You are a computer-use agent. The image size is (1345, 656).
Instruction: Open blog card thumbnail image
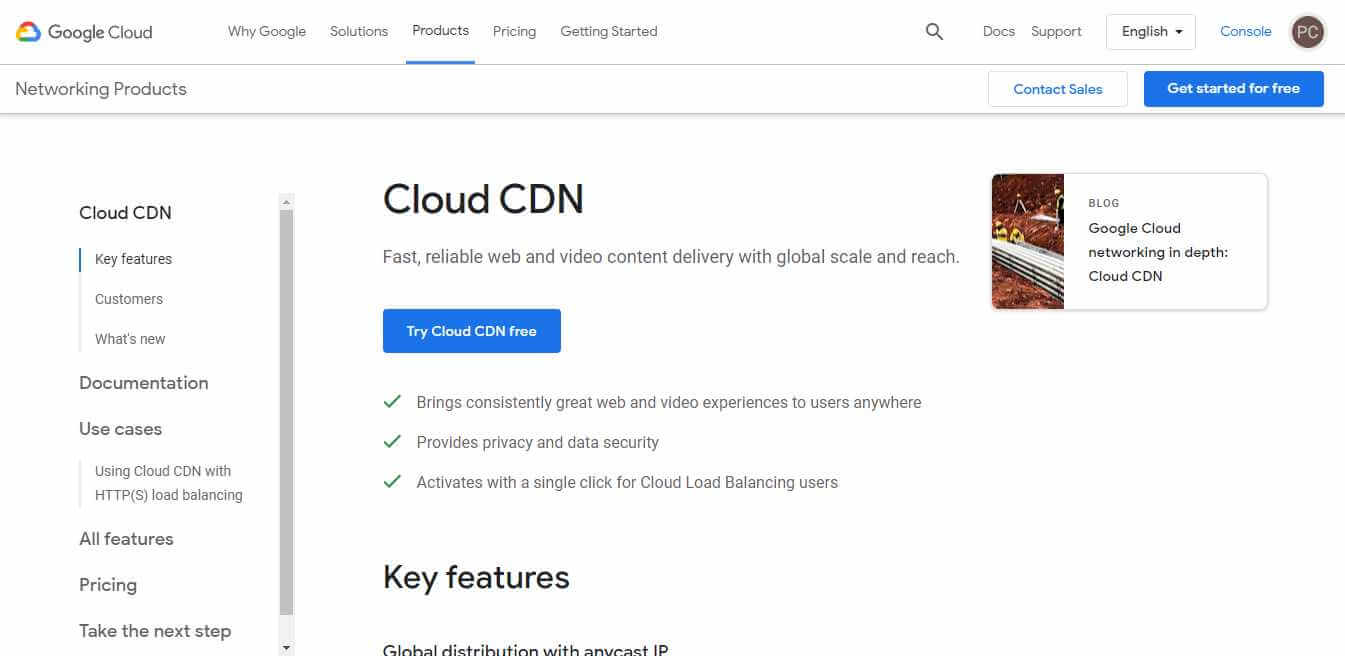click(1028, 241)
